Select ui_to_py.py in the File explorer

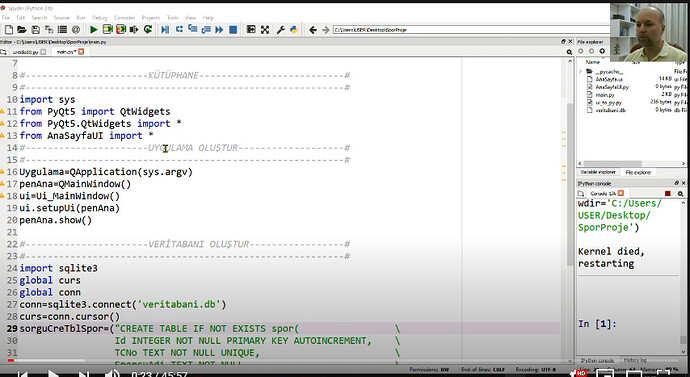[x=609, y=102]
